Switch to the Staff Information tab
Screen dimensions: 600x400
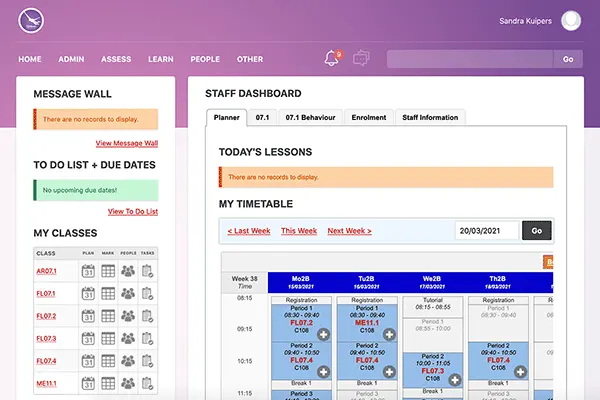pos(430,117)
